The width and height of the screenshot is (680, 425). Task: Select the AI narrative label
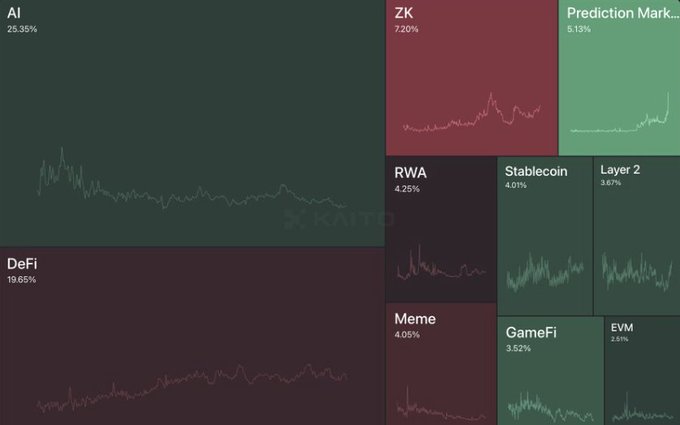point(15,13)
